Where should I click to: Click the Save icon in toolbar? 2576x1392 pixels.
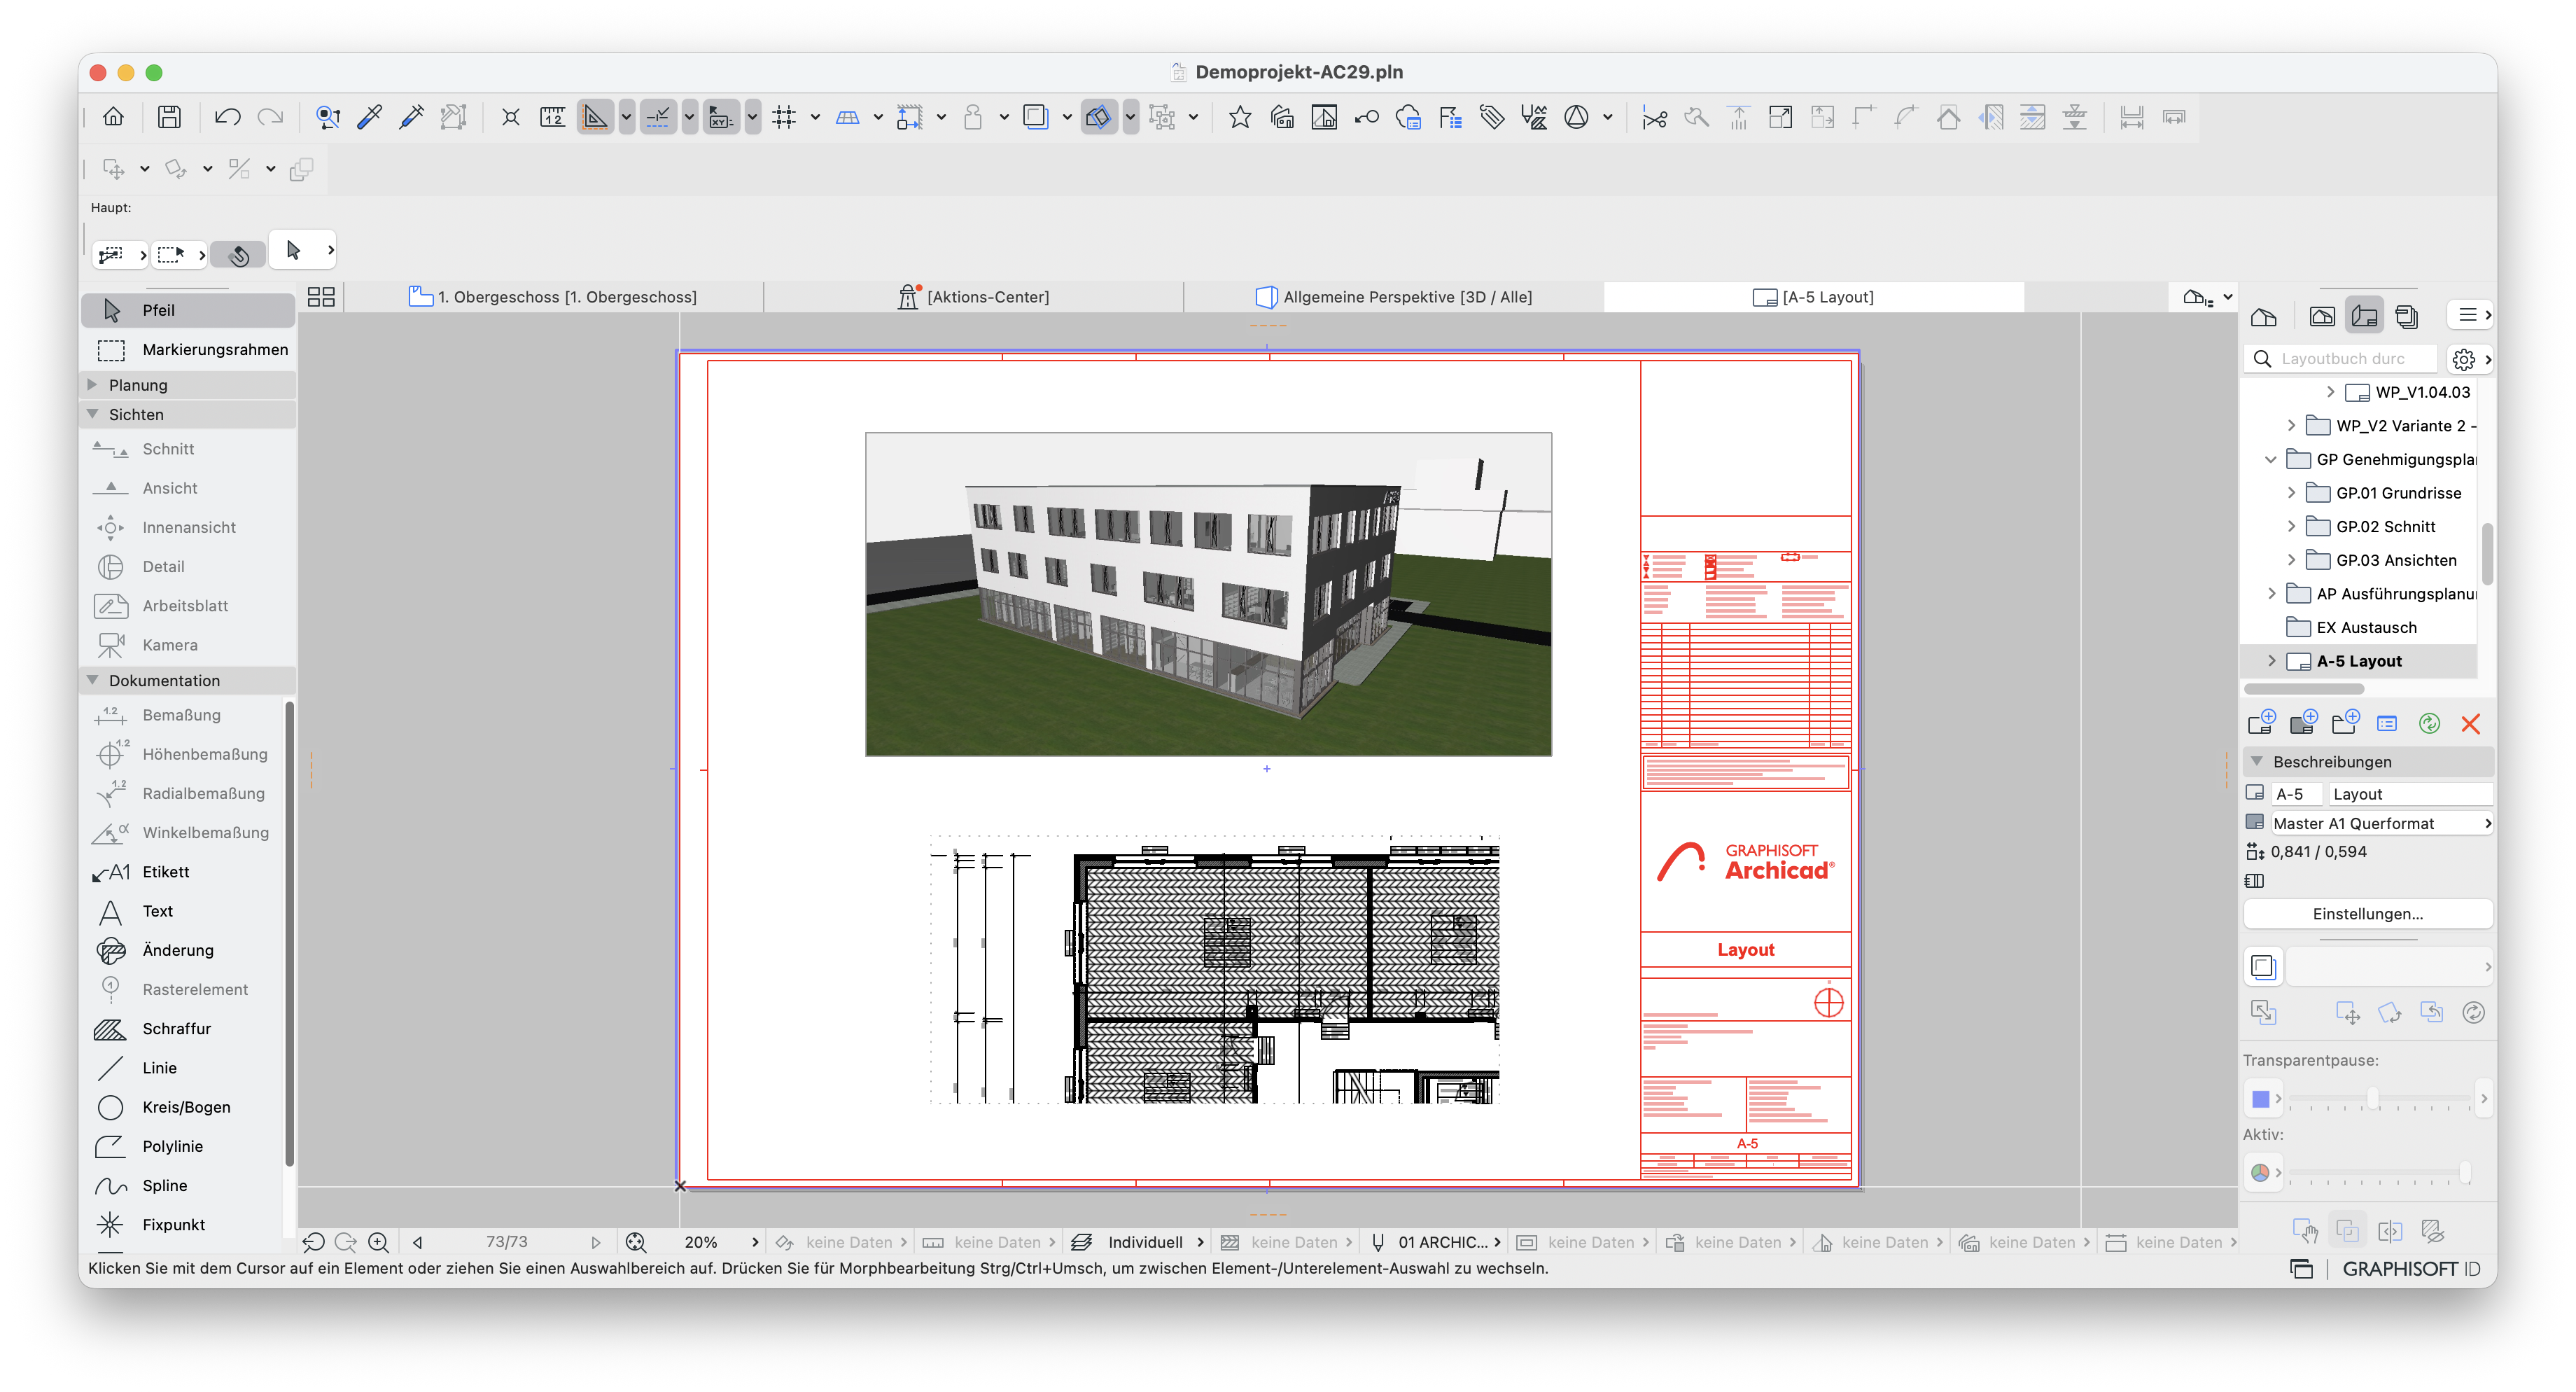[x=169, y=117]
